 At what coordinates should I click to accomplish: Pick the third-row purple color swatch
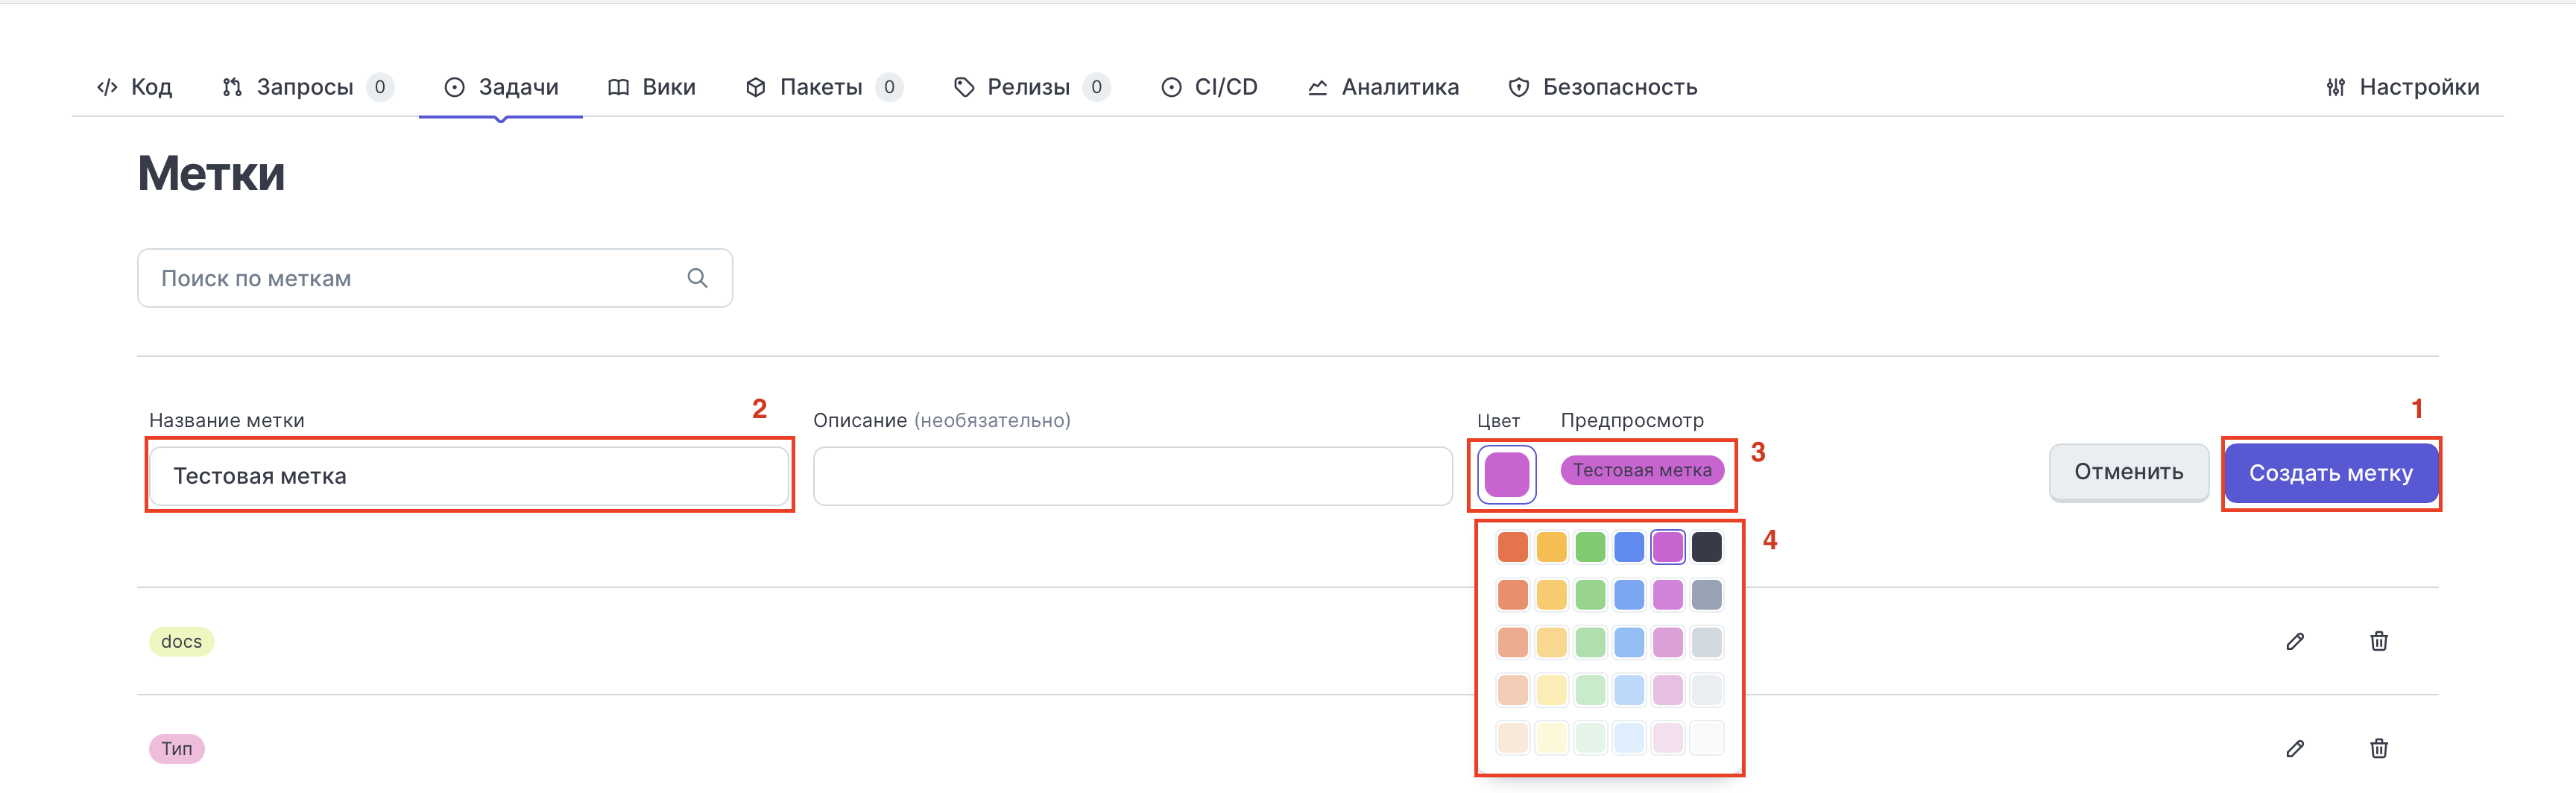[x=1668, y=642]
